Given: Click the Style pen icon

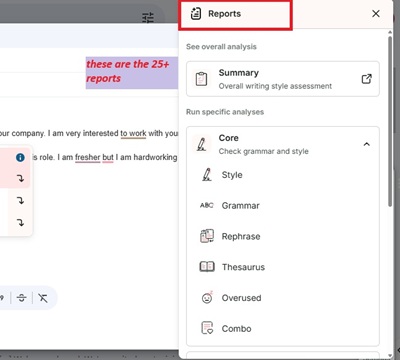Looking at the screenshot, I should 207,175.
